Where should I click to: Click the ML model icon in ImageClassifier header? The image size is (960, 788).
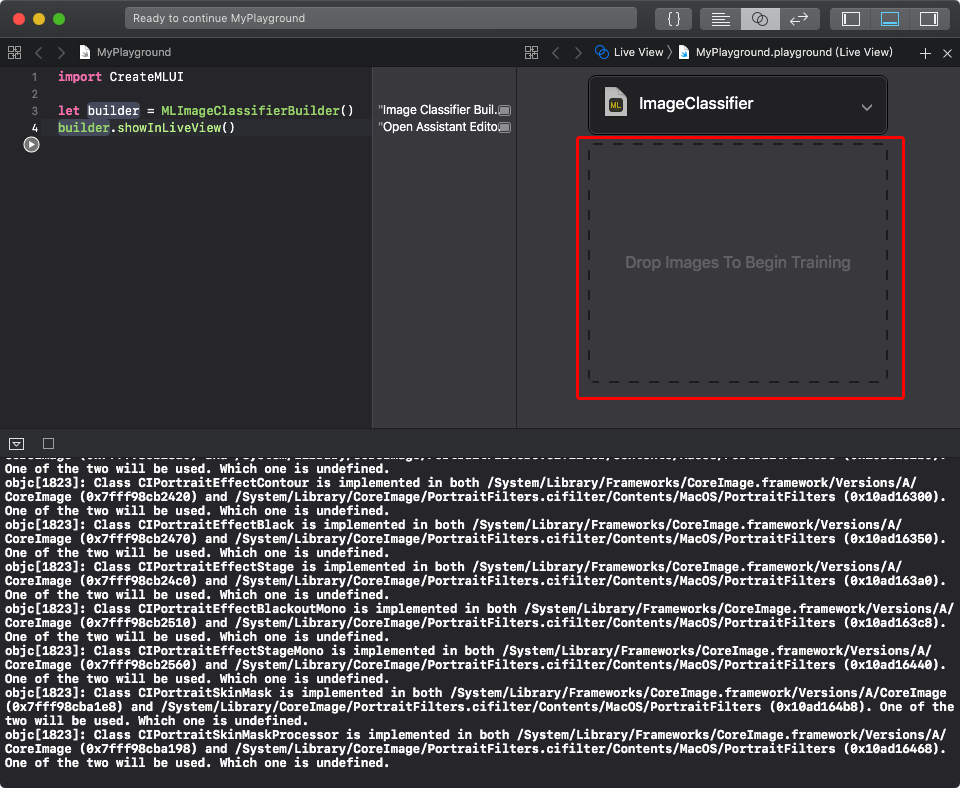point(615,102)
